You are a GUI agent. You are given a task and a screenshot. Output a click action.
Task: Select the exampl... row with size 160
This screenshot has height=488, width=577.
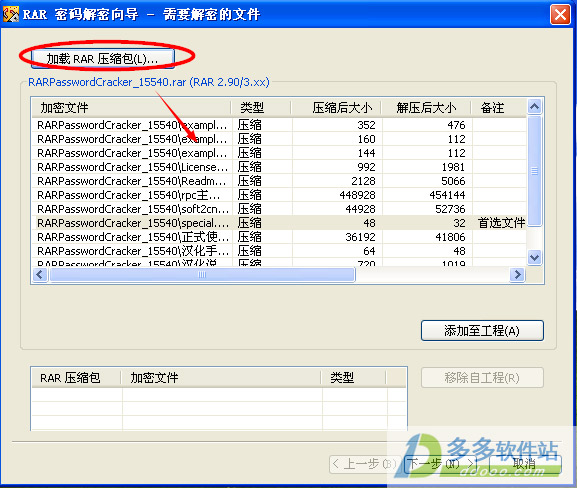279,139
